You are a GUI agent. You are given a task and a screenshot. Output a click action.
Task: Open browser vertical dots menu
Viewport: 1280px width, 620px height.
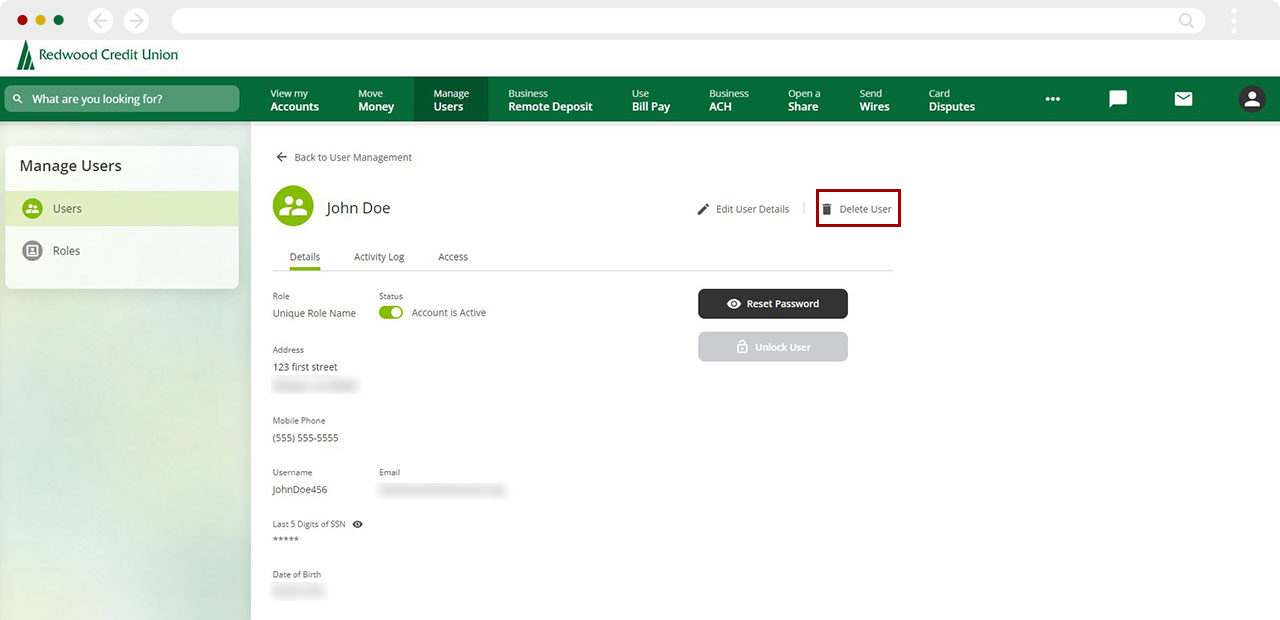(1234, 21)
